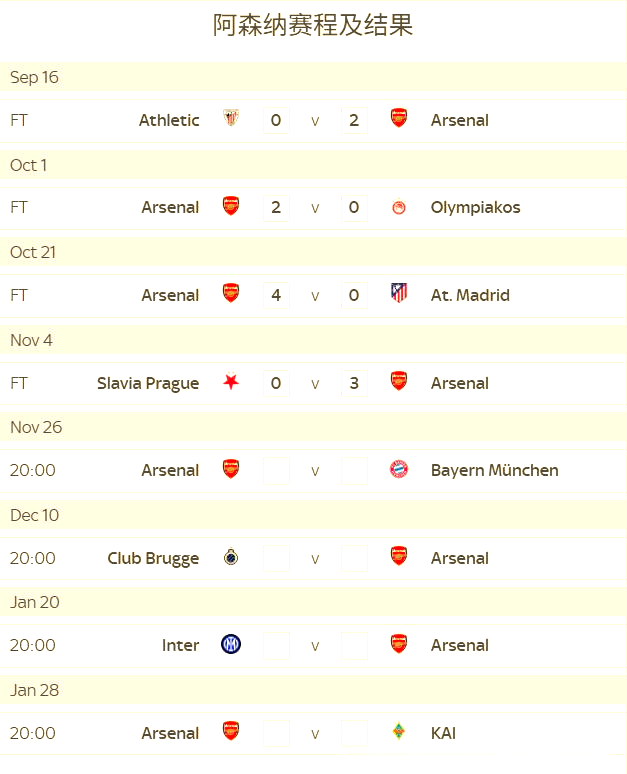This screenshot has height=774, width=627.
Task: Click the Jan 28 date header
Action: tap(34, 690)
